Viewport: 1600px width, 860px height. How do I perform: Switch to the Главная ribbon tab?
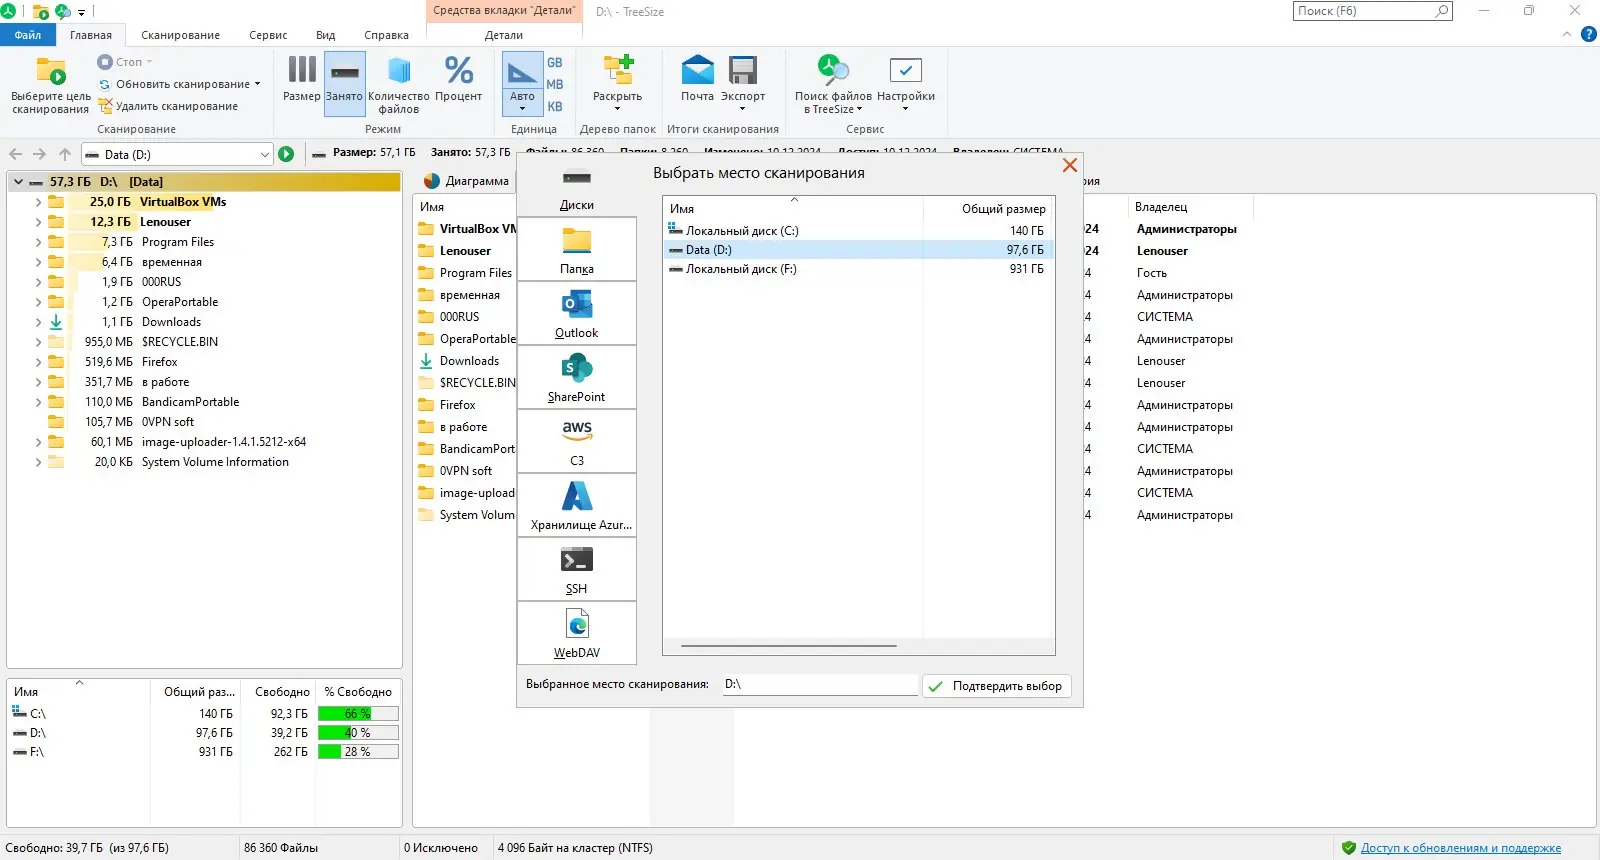[x=91, y=35]
